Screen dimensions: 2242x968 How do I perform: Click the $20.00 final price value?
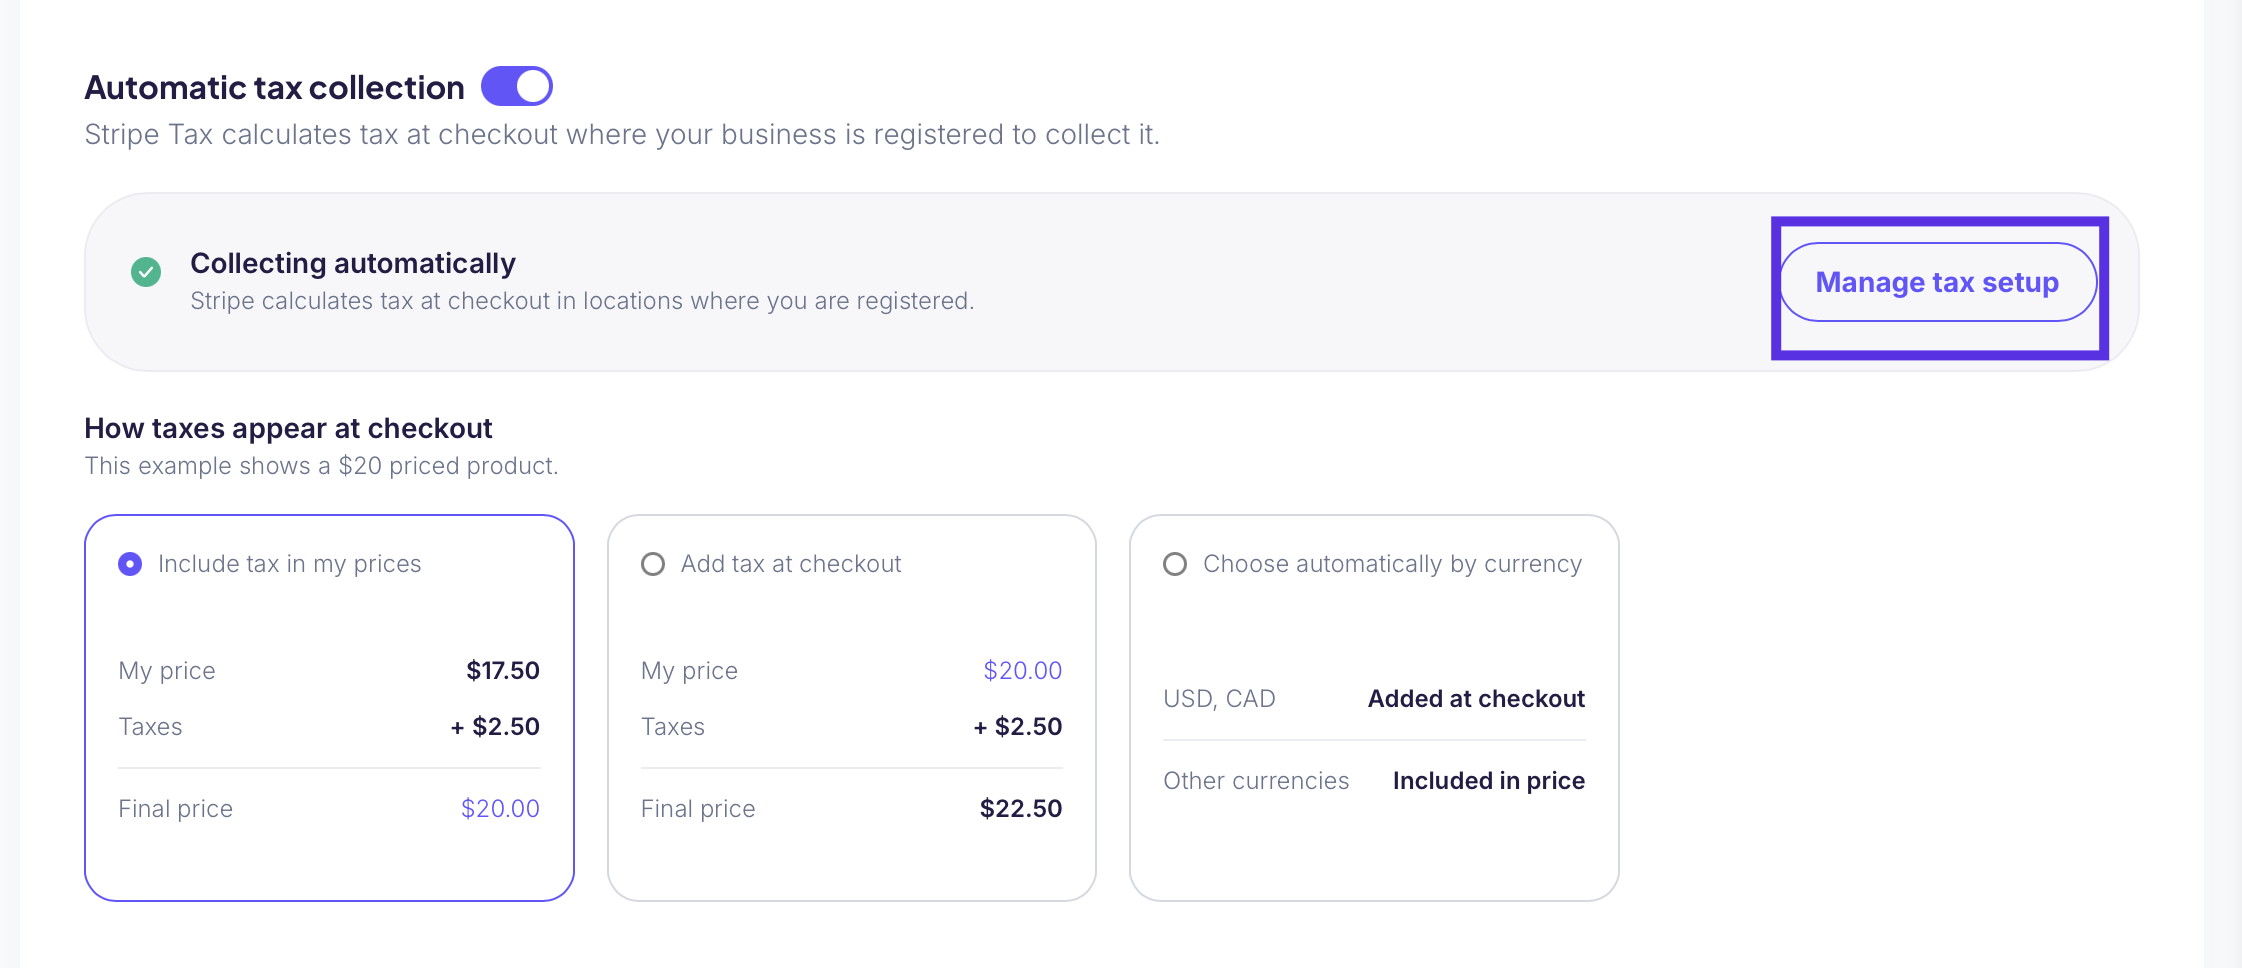coord(500,809)
